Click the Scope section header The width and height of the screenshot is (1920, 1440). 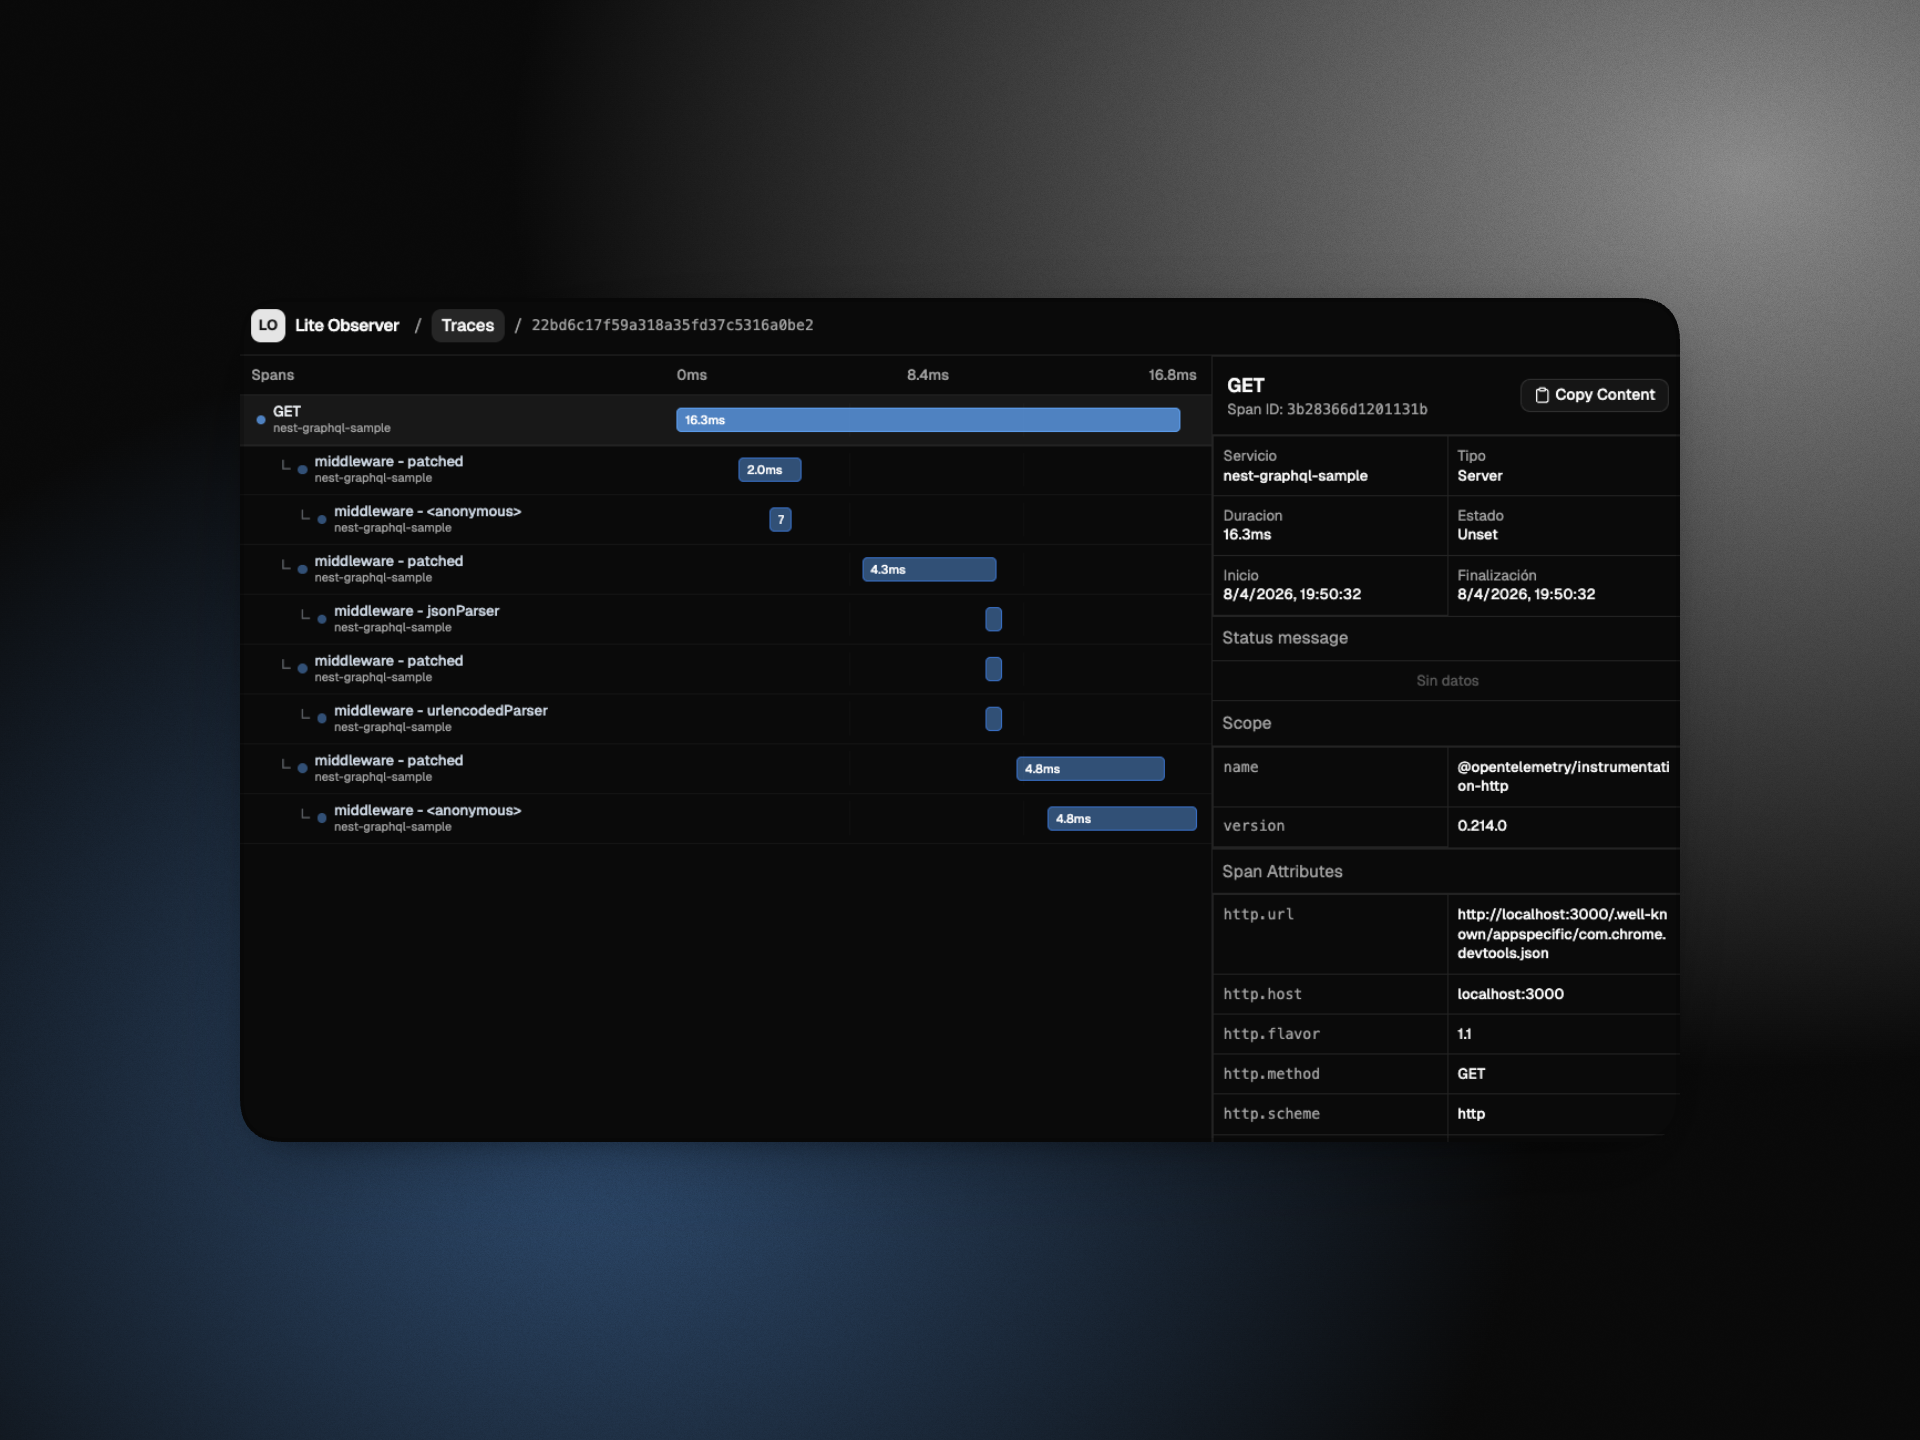[1246, 723]
